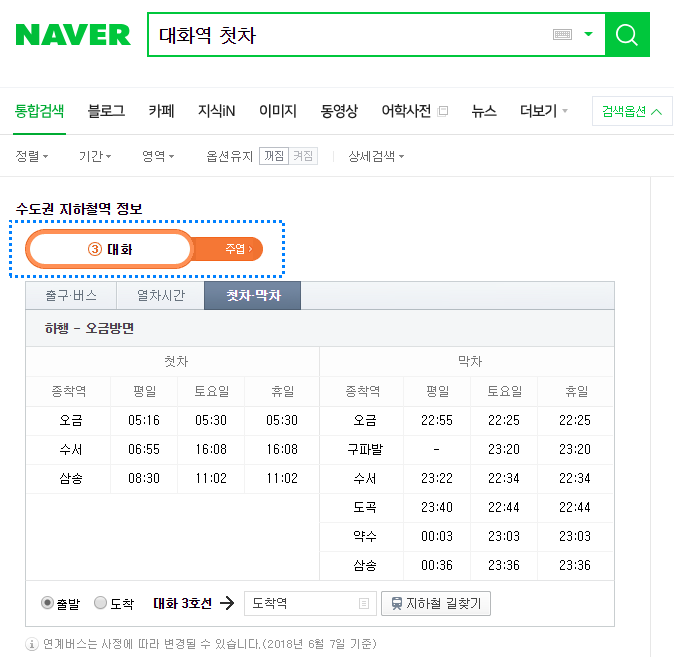Open the 카페 tab
Viewport: 674px width, 657px height.
[x=161, y=111]
